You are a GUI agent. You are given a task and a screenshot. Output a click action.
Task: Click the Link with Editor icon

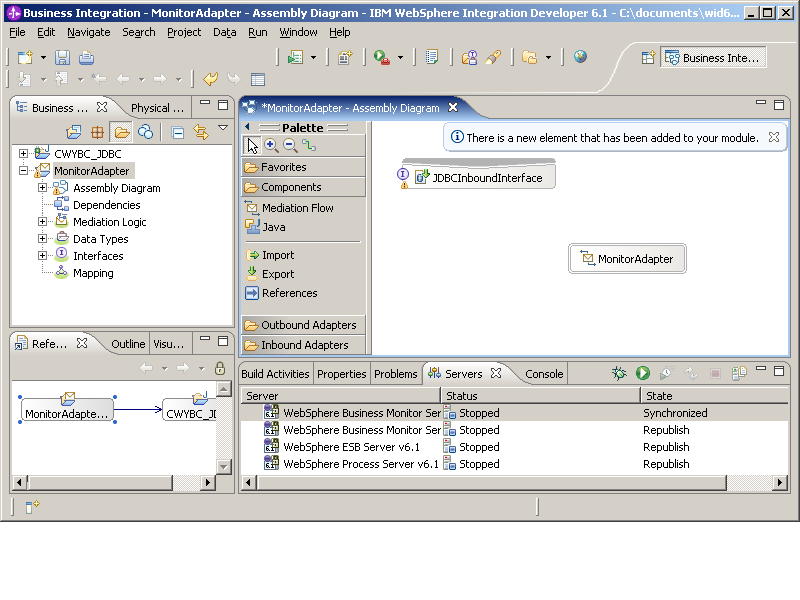pyautogui.click(x=201, y=133)
